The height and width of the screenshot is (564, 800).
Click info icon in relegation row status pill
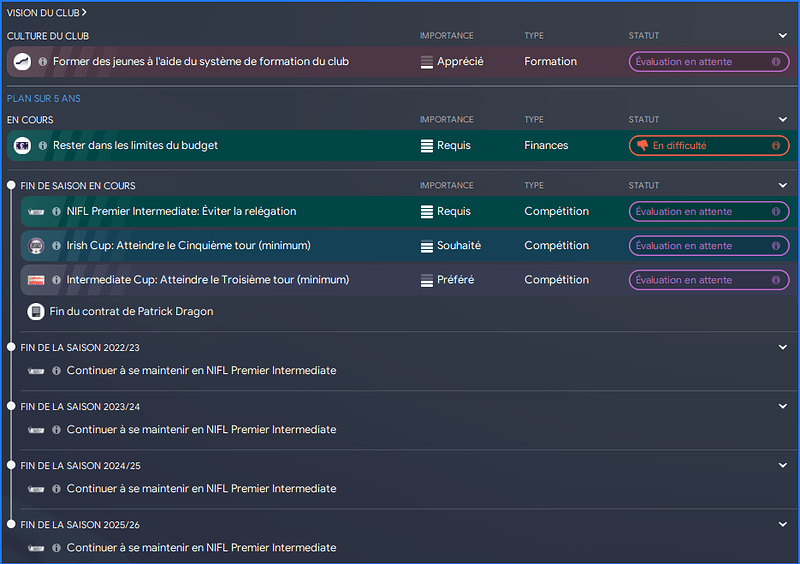click(x=776, y=212)
